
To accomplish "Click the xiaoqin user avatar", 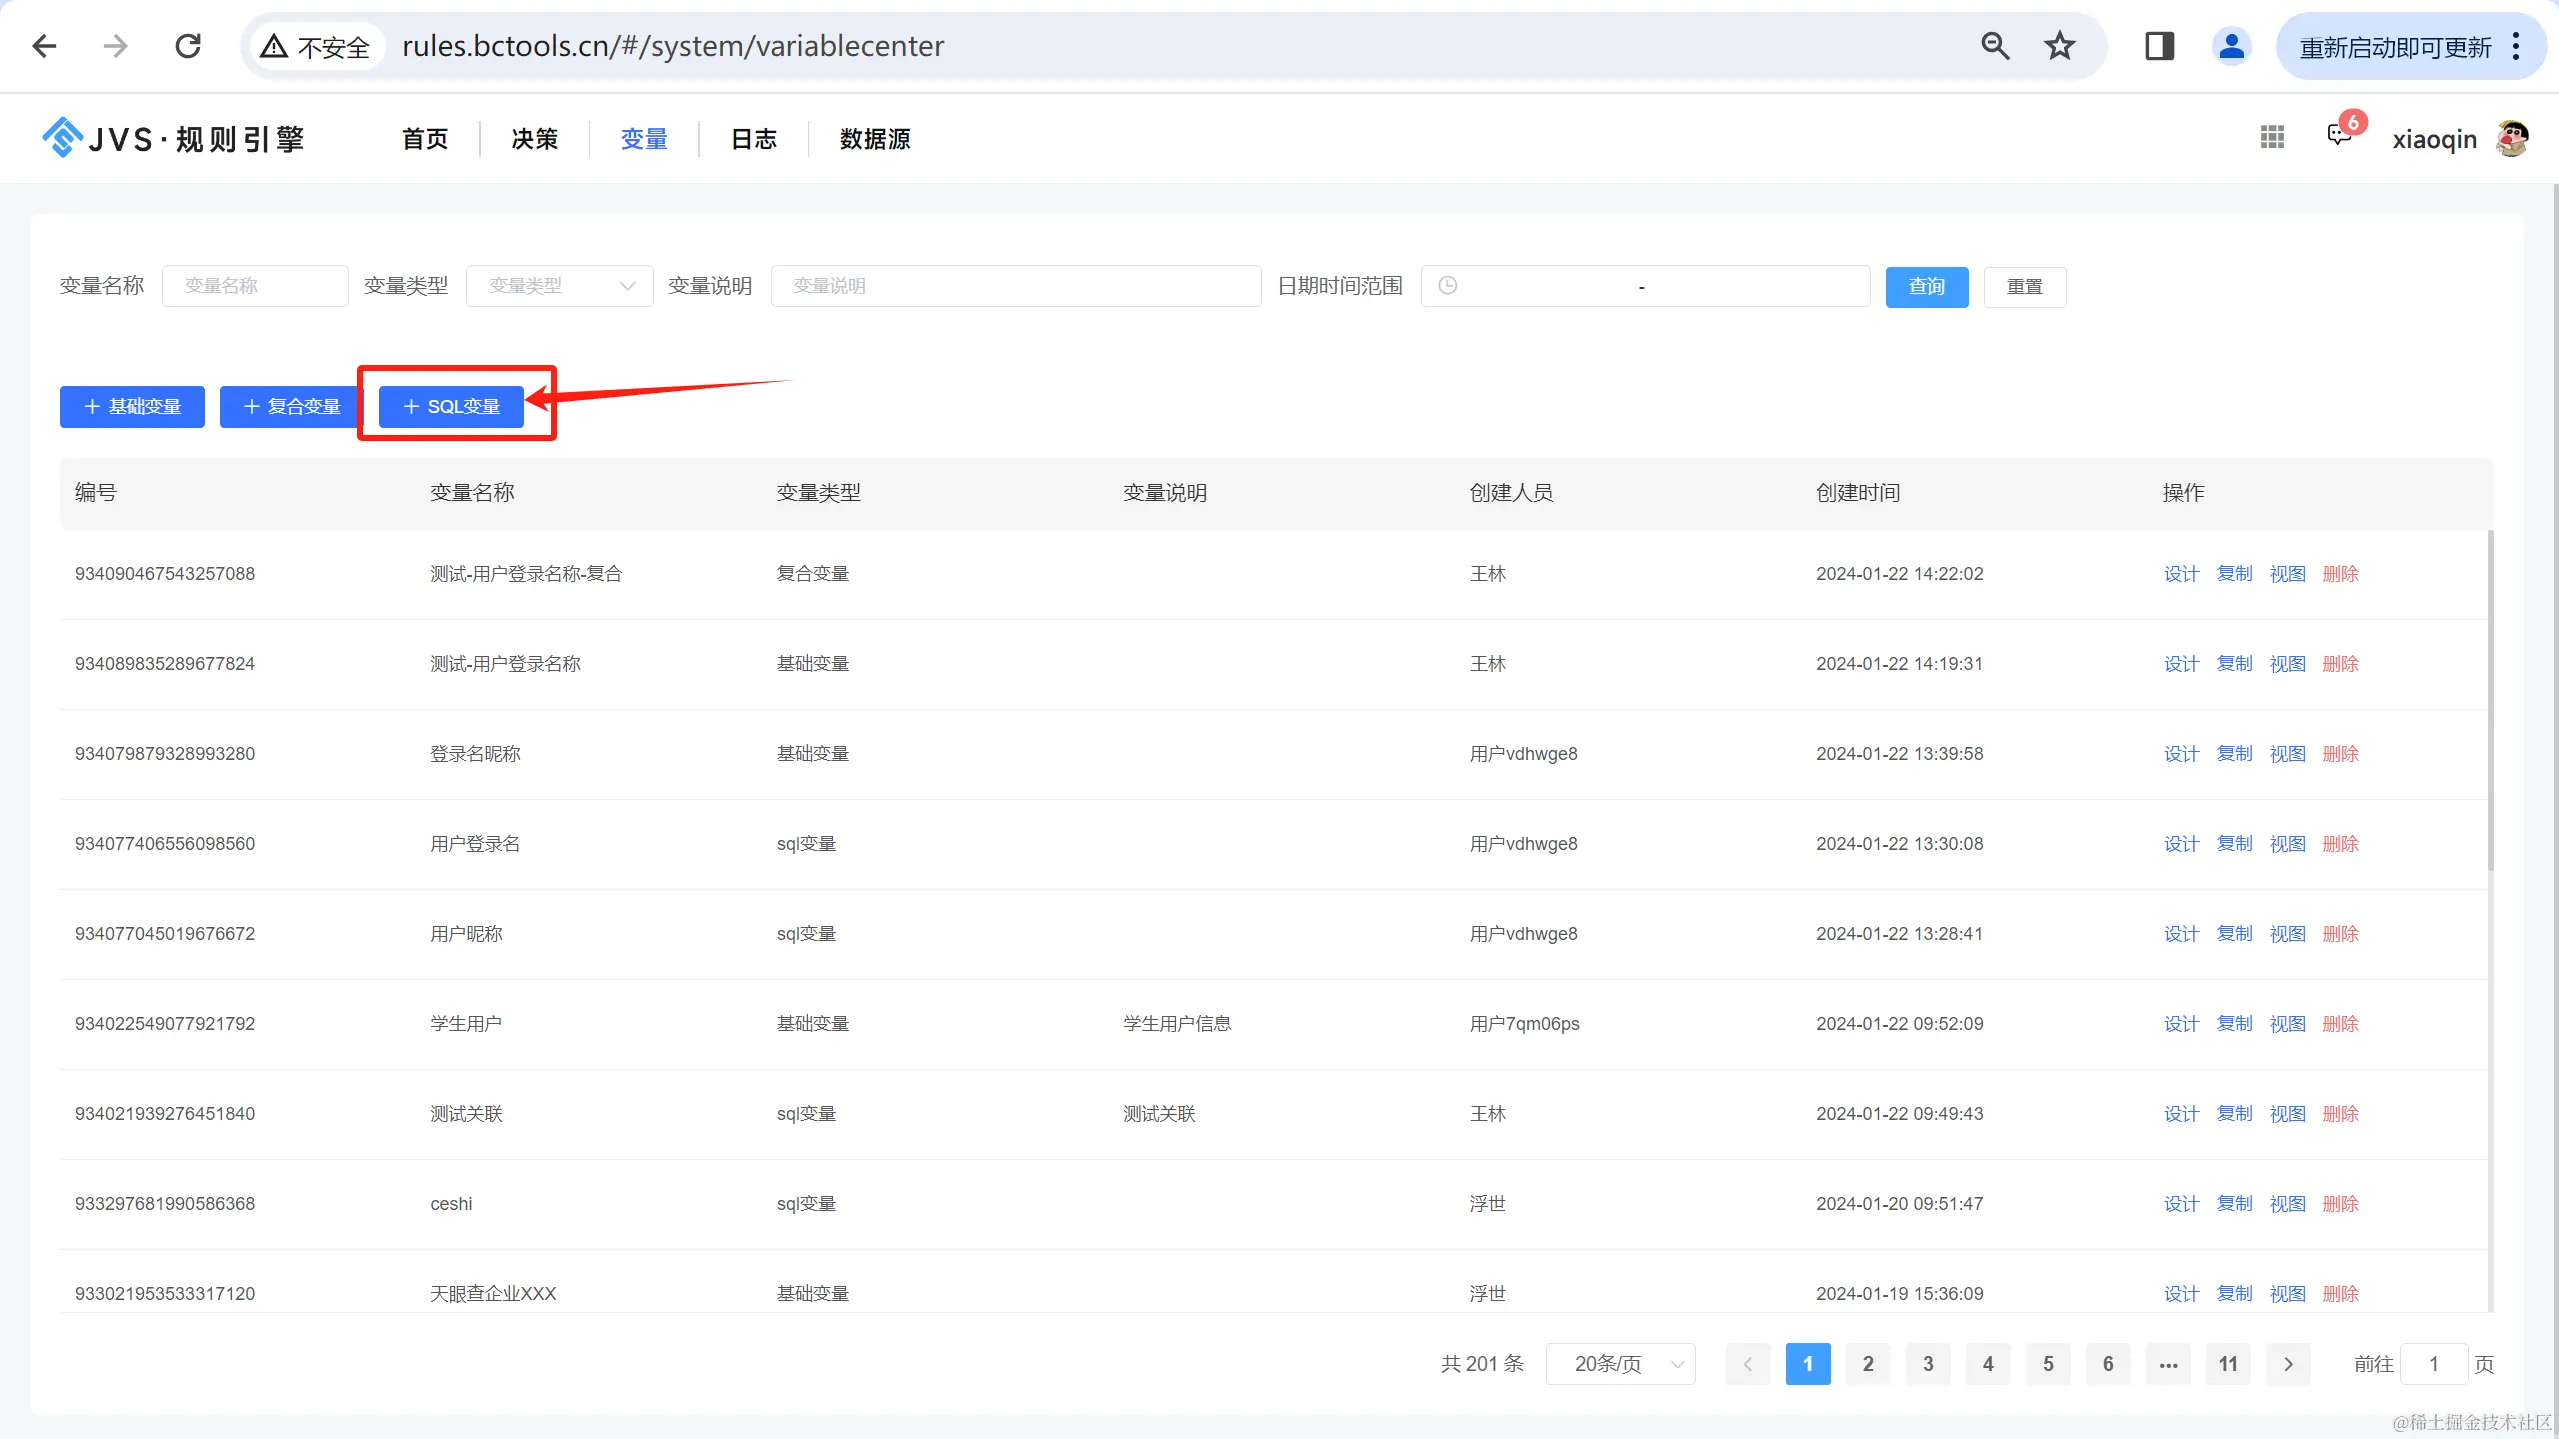I will pos(2512,138).
